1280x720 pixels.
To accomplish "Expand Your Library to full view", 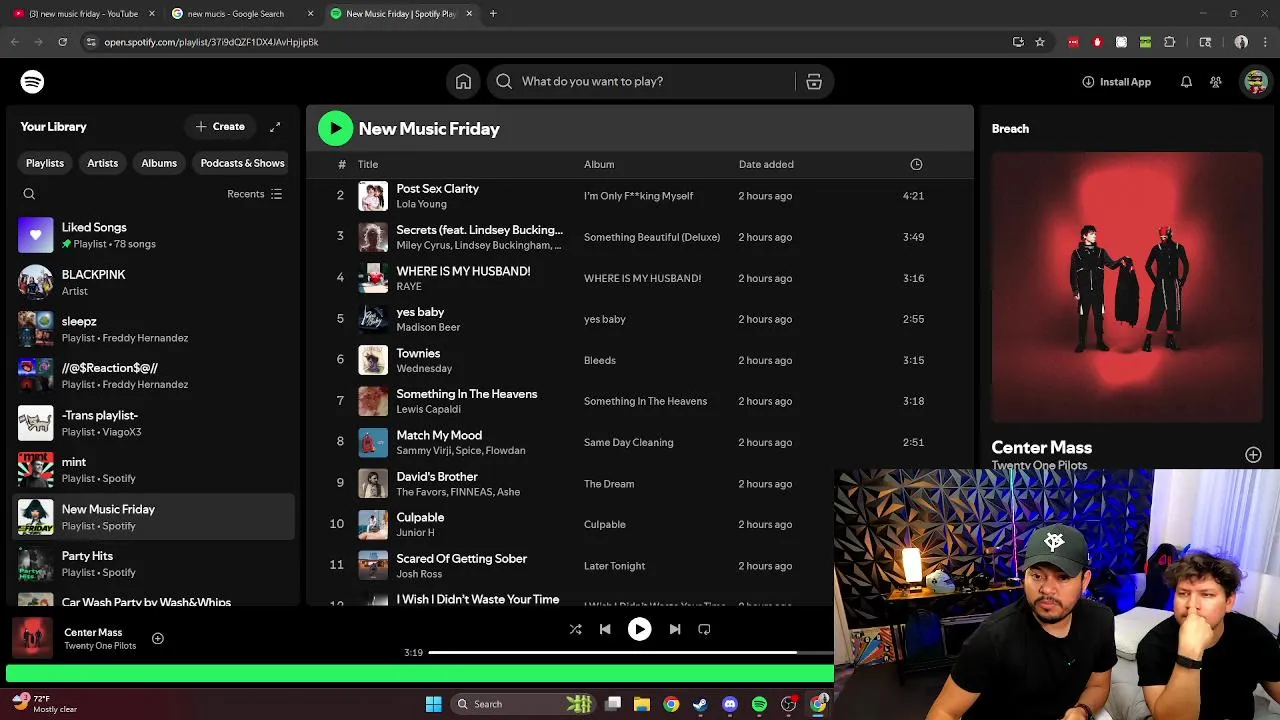I will (275, 127).
